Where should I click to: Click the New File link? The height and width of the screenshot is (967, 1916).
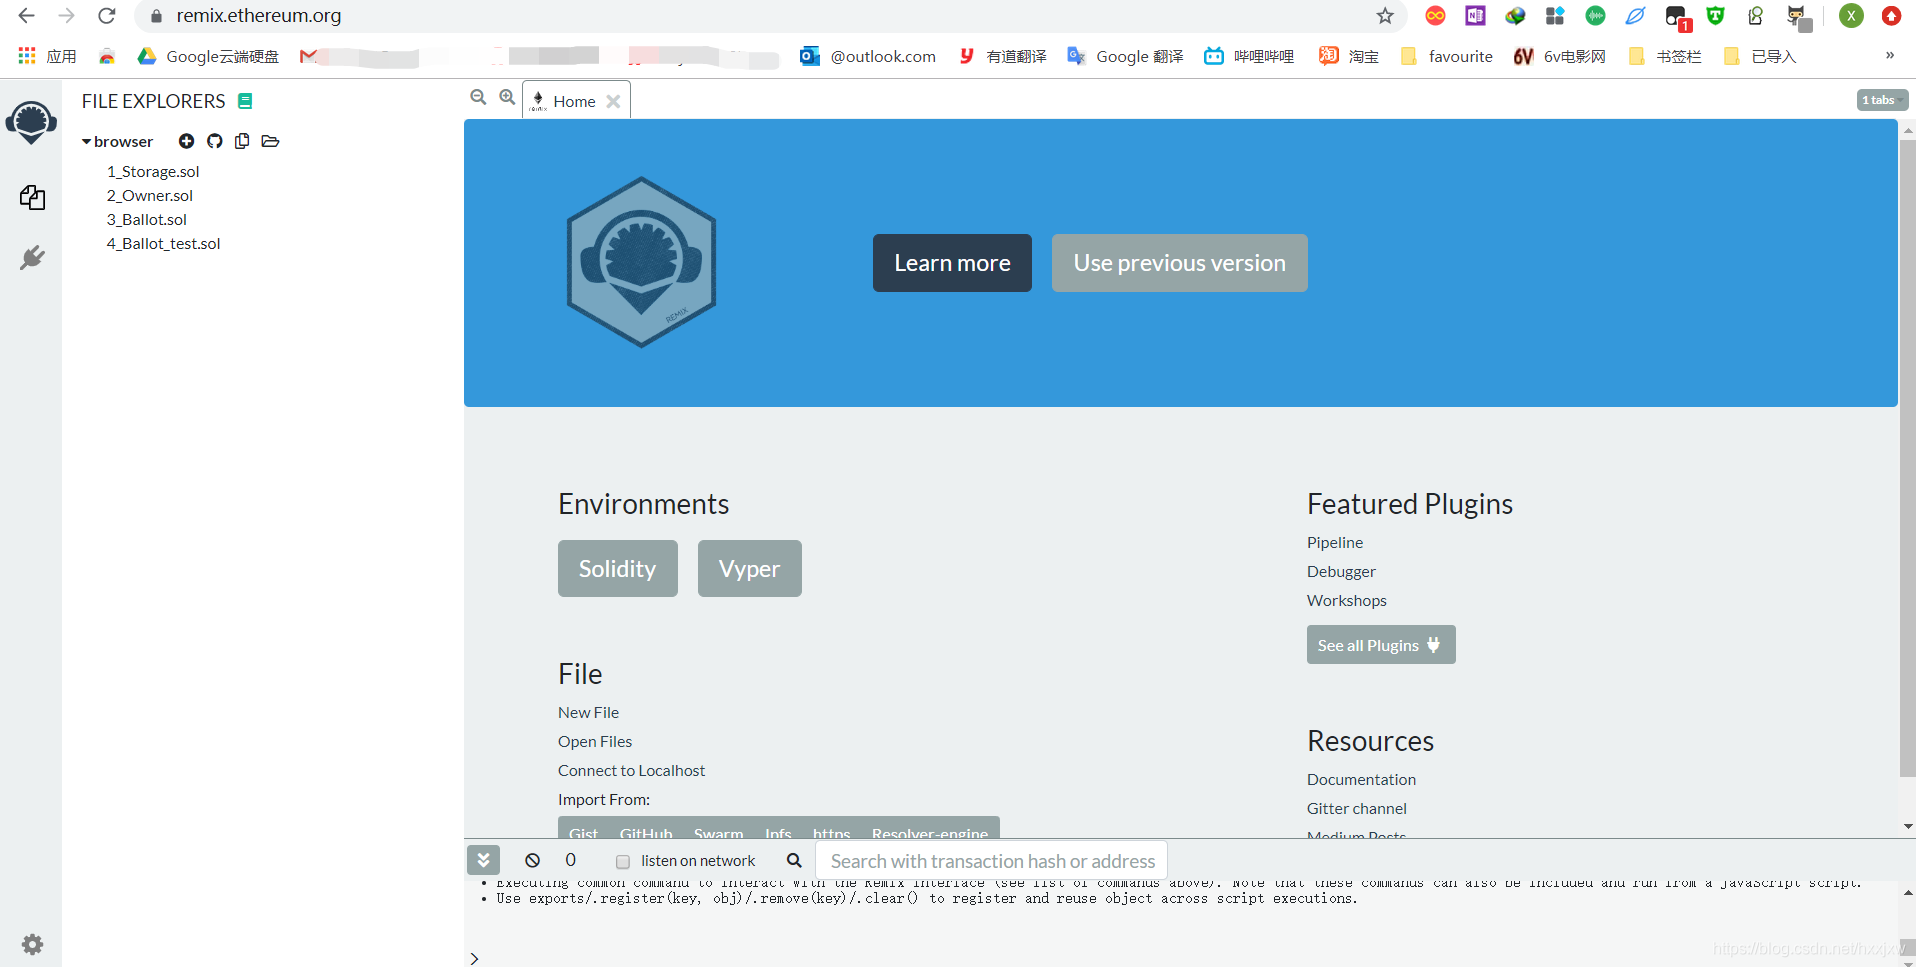point(589,712)
